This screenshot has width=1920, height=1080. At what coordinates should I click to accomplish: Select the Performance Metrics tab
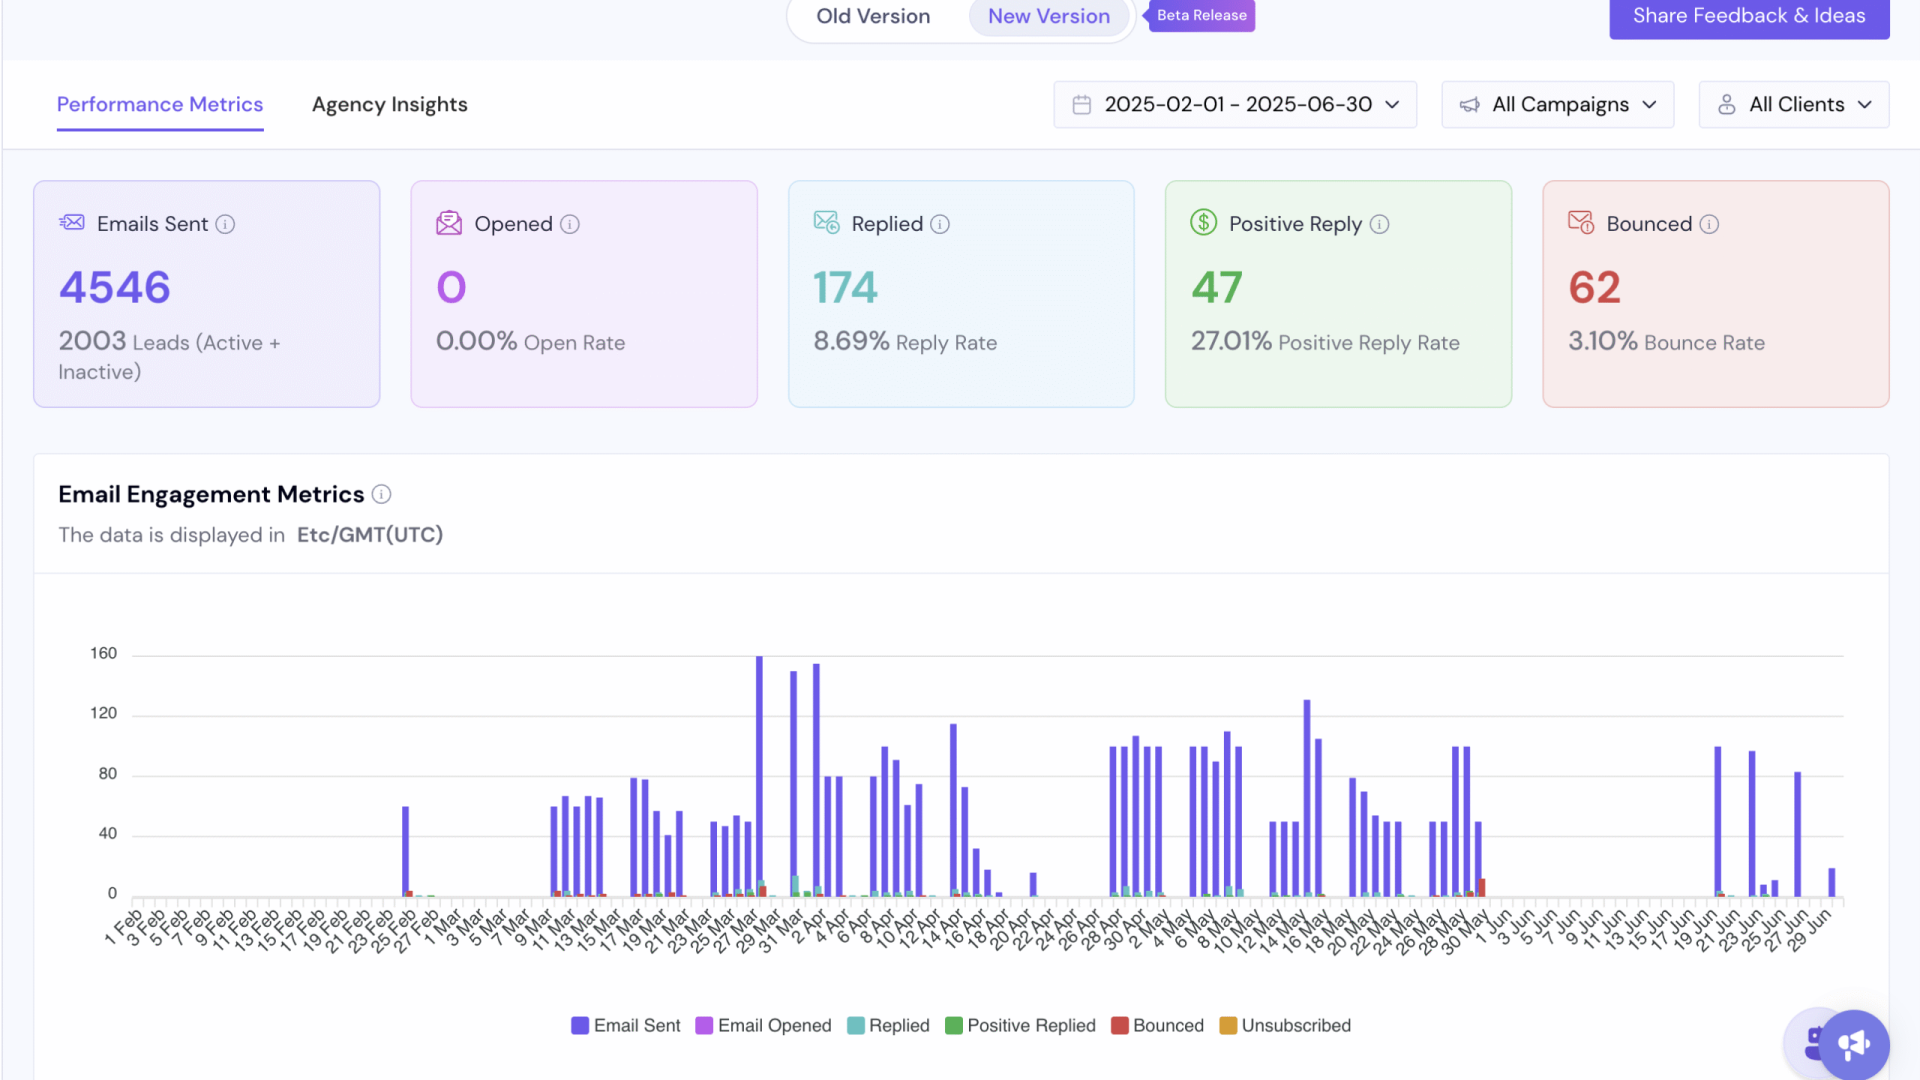pos(160,105)
